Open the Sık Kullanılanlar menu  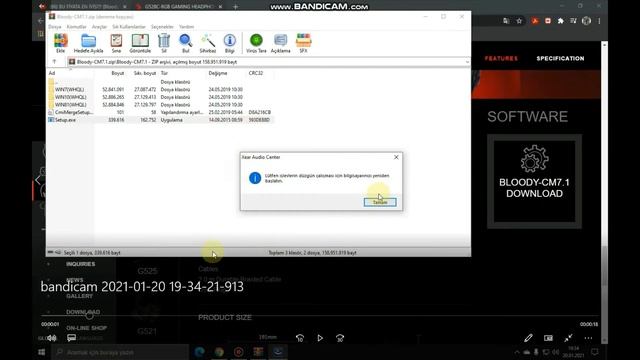(x=129, y=27)
